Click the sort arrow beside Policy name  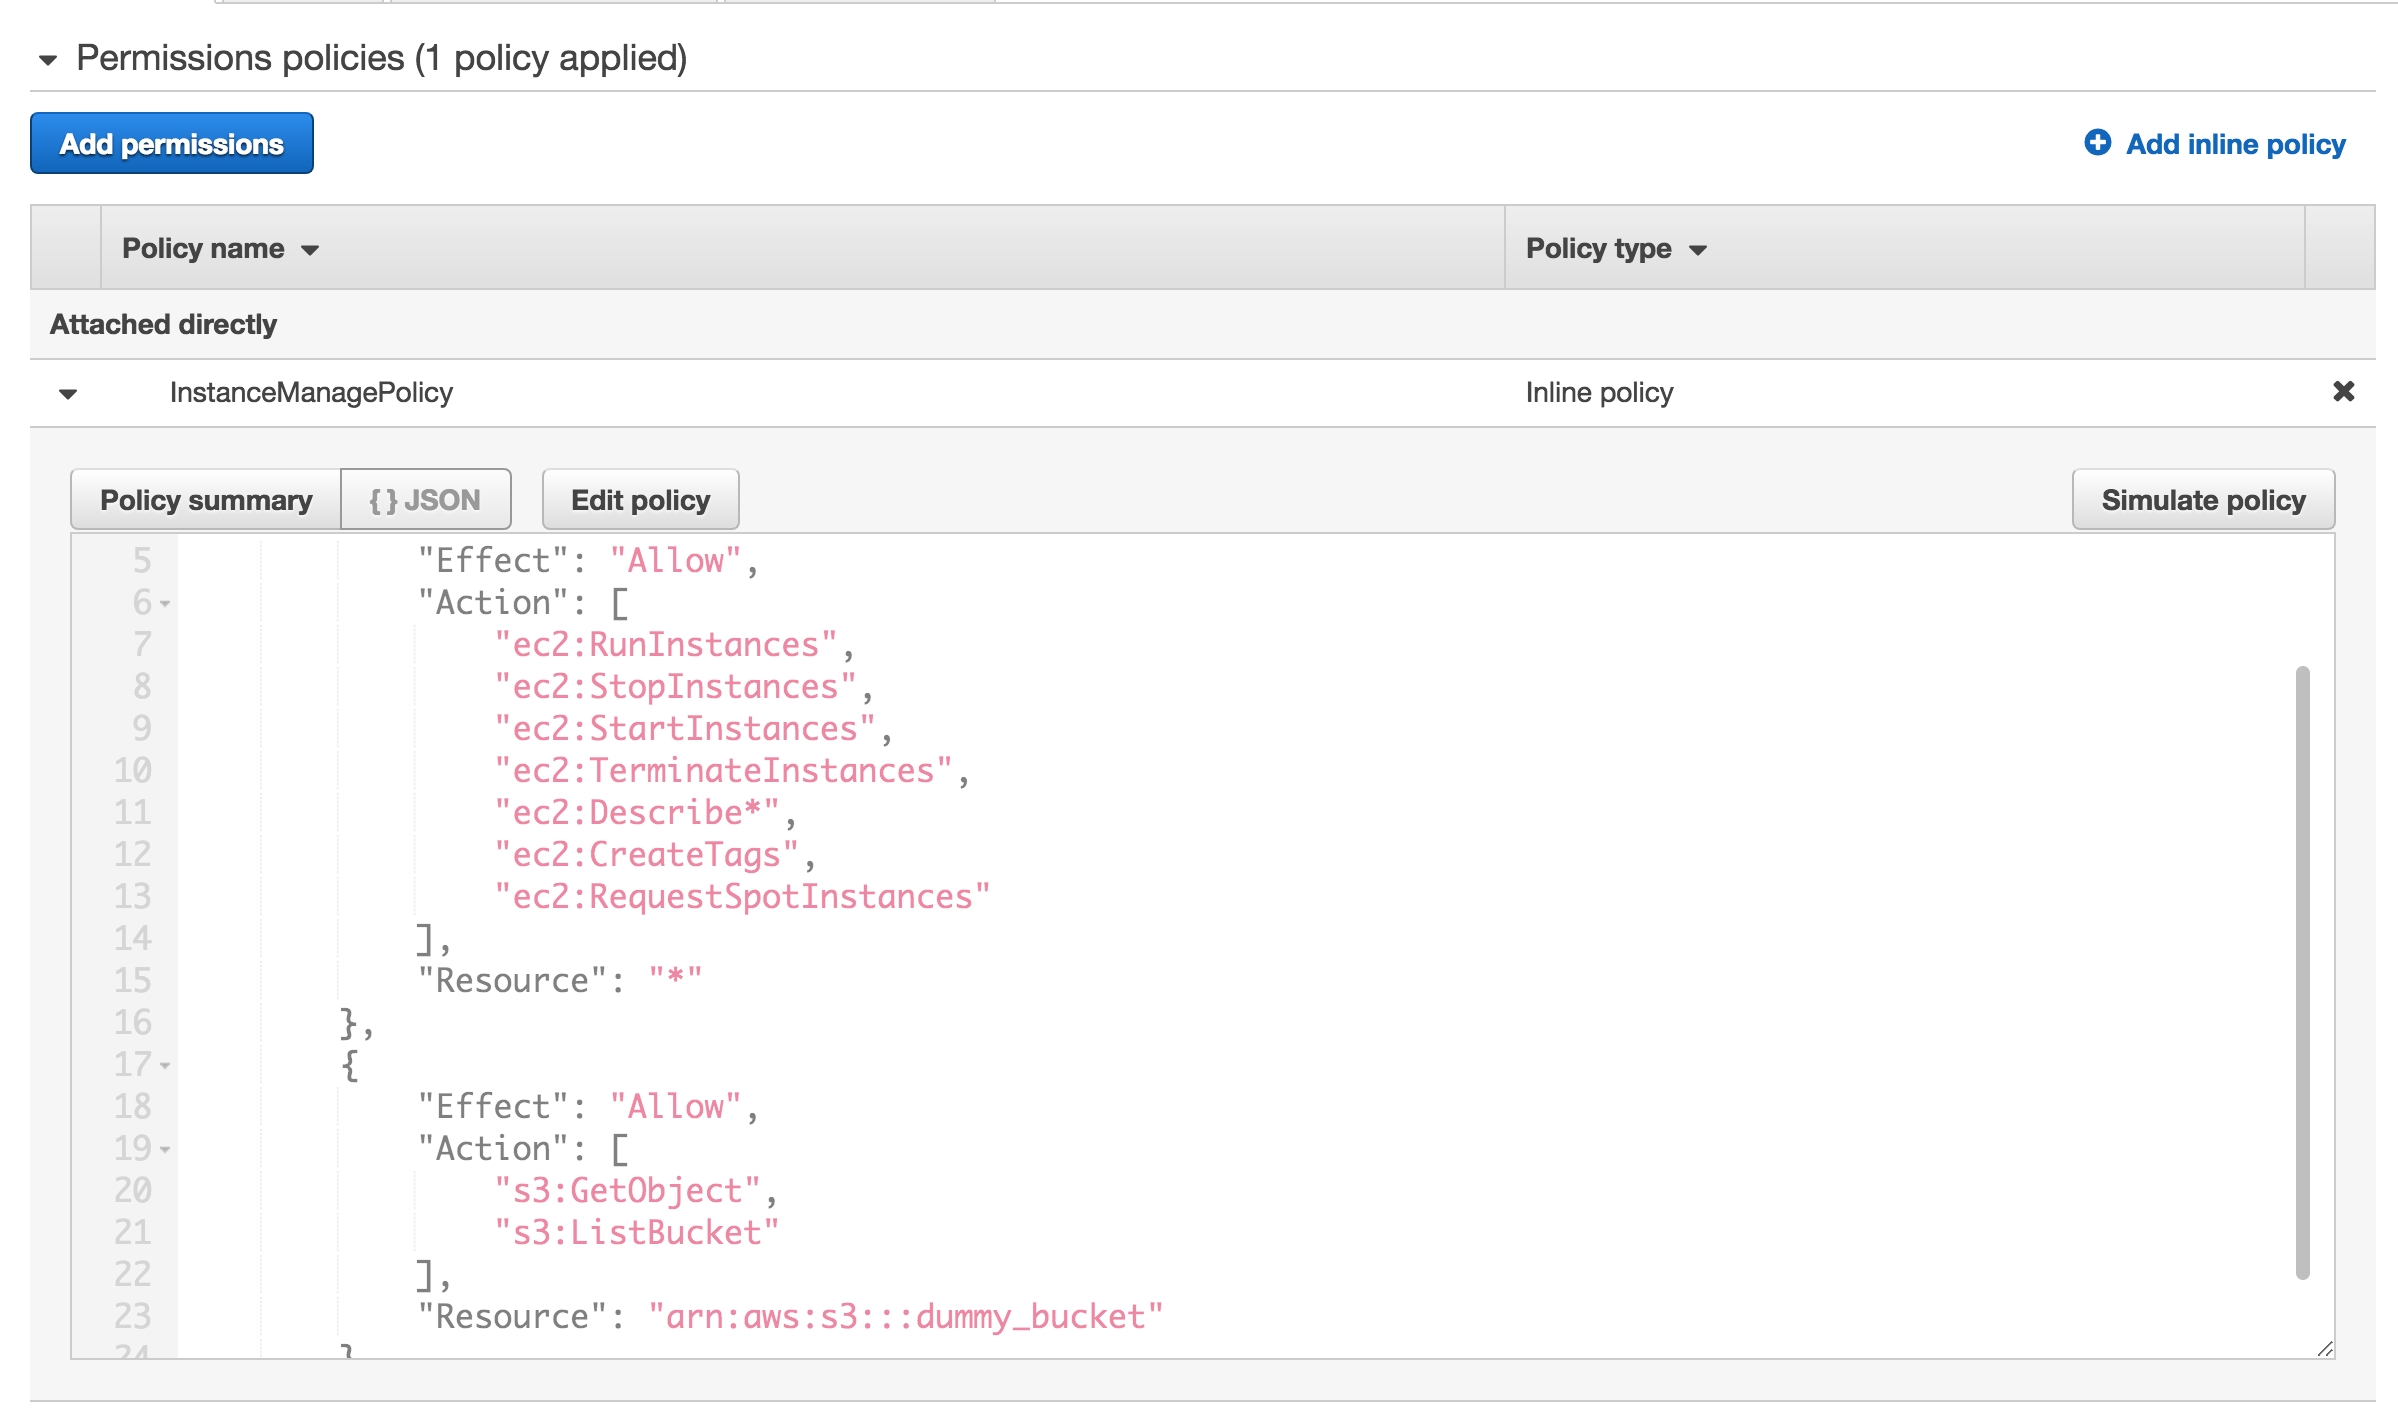coord(310,250)
